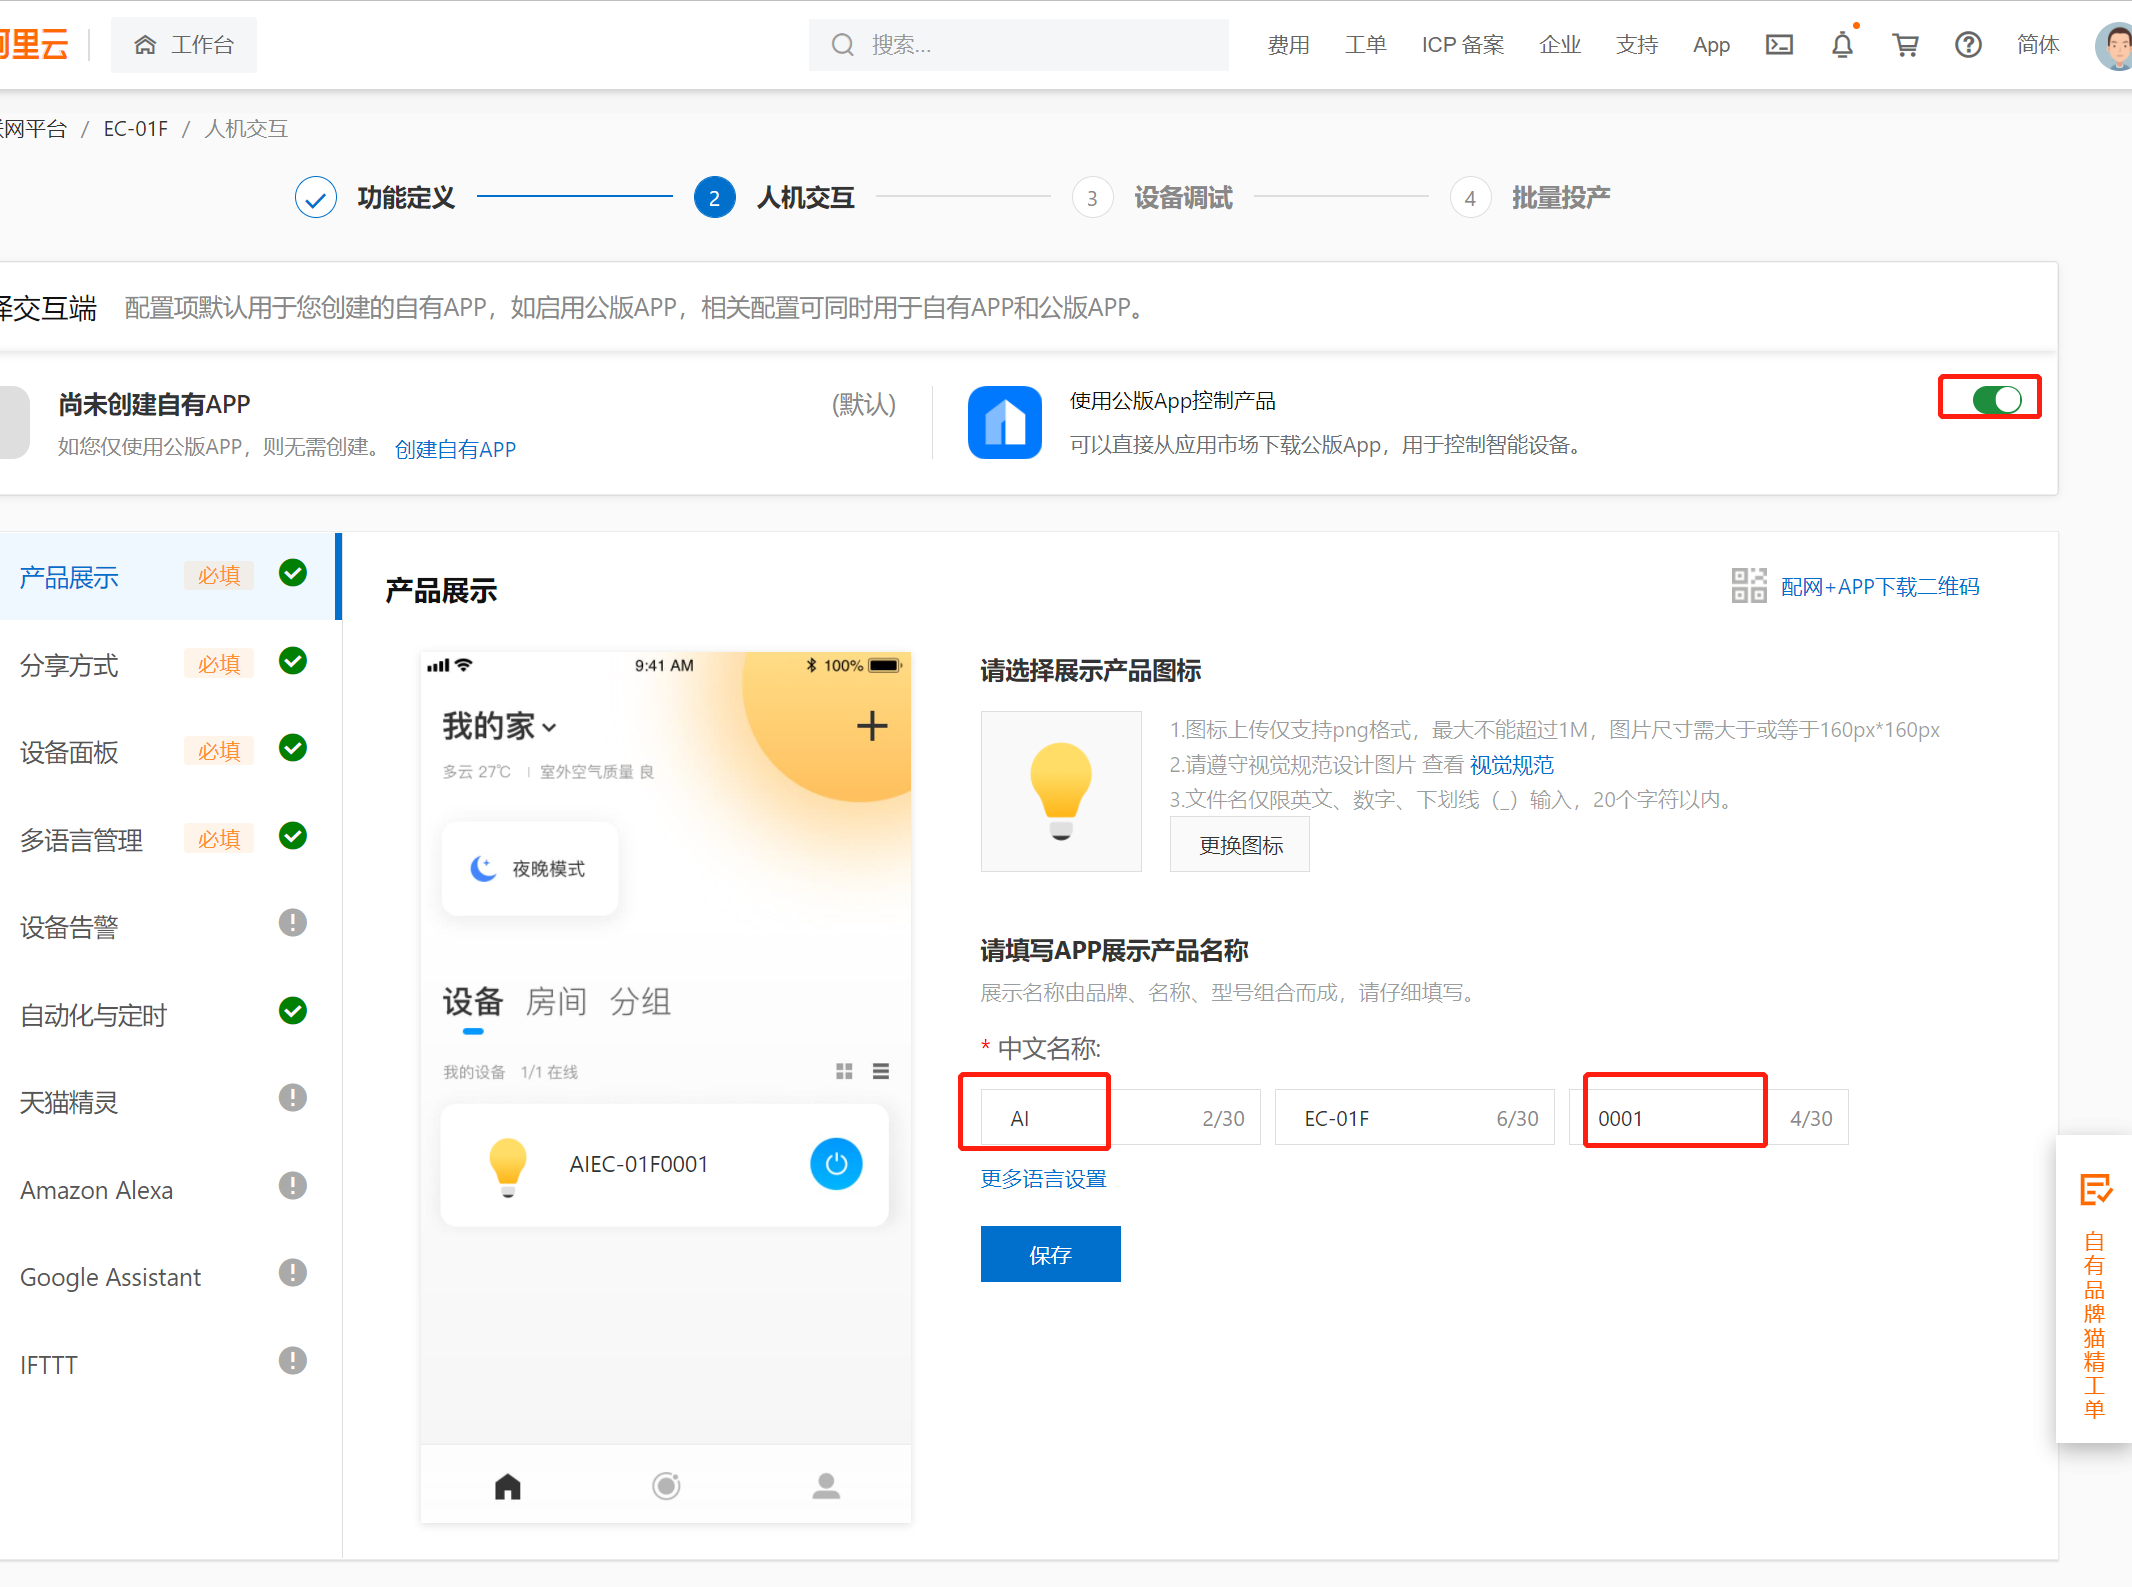Open the notifications bell icon
Viewport: 2132px width, 1587px height.
tap(1841, 44)
